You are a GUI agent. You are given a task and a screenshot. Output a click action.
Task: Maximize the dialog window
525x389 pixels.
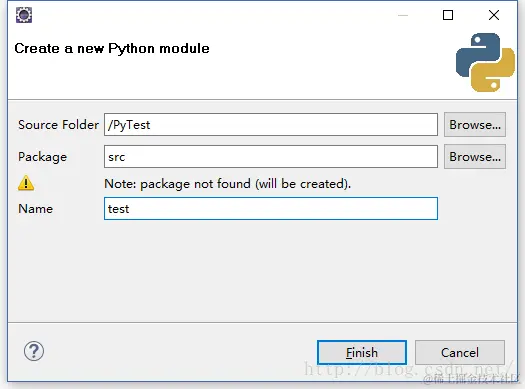448,15
